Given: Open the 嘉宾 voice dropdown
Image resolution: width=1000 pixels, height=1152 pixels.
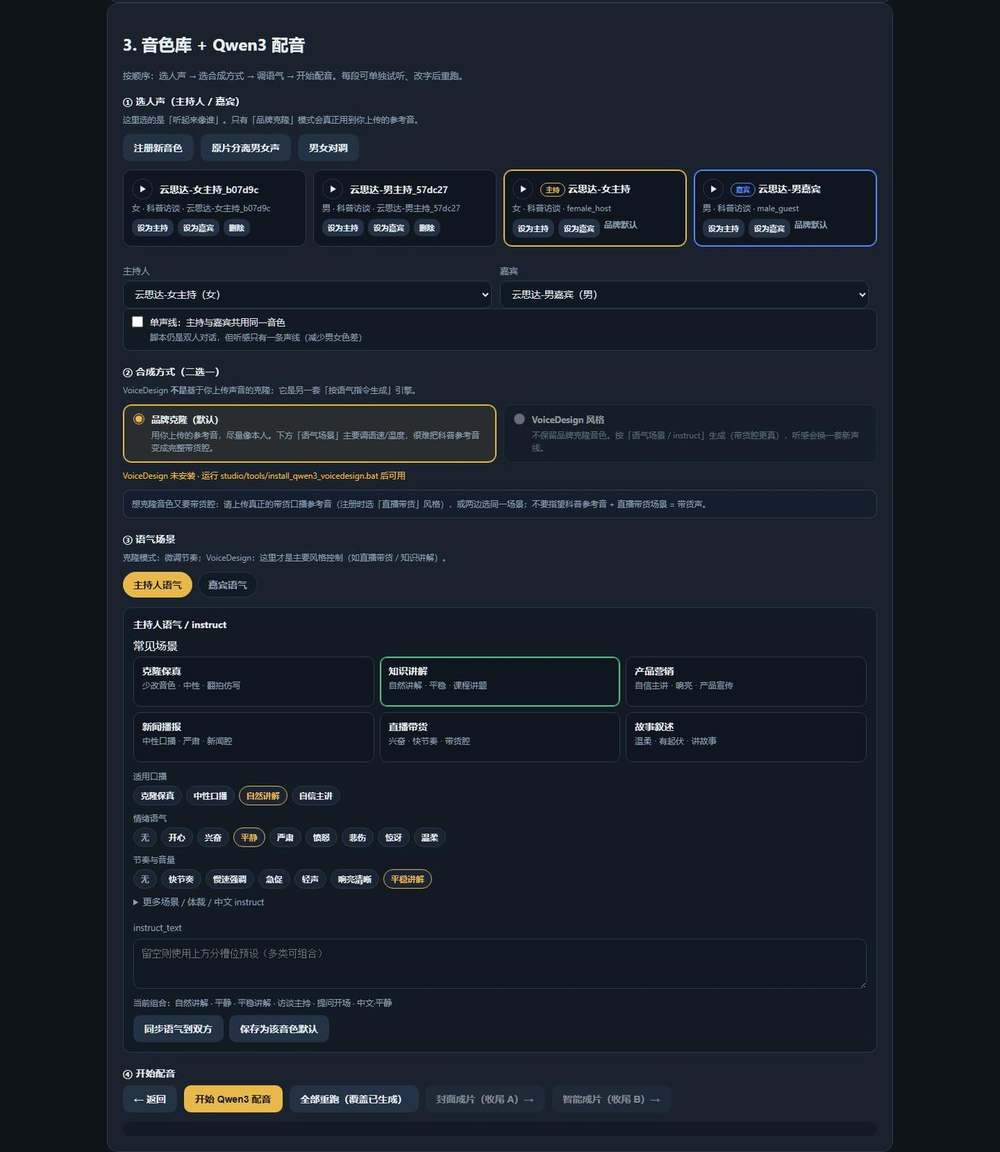Looking at the screenshot, I should pyautogui.click(x=684, y=295).
